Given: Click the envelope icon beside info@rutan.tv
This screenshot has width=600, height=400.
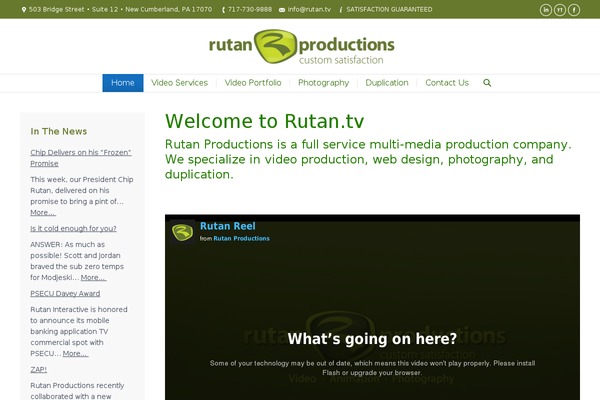Looking at the screenshot, I should tap(282, 10).
